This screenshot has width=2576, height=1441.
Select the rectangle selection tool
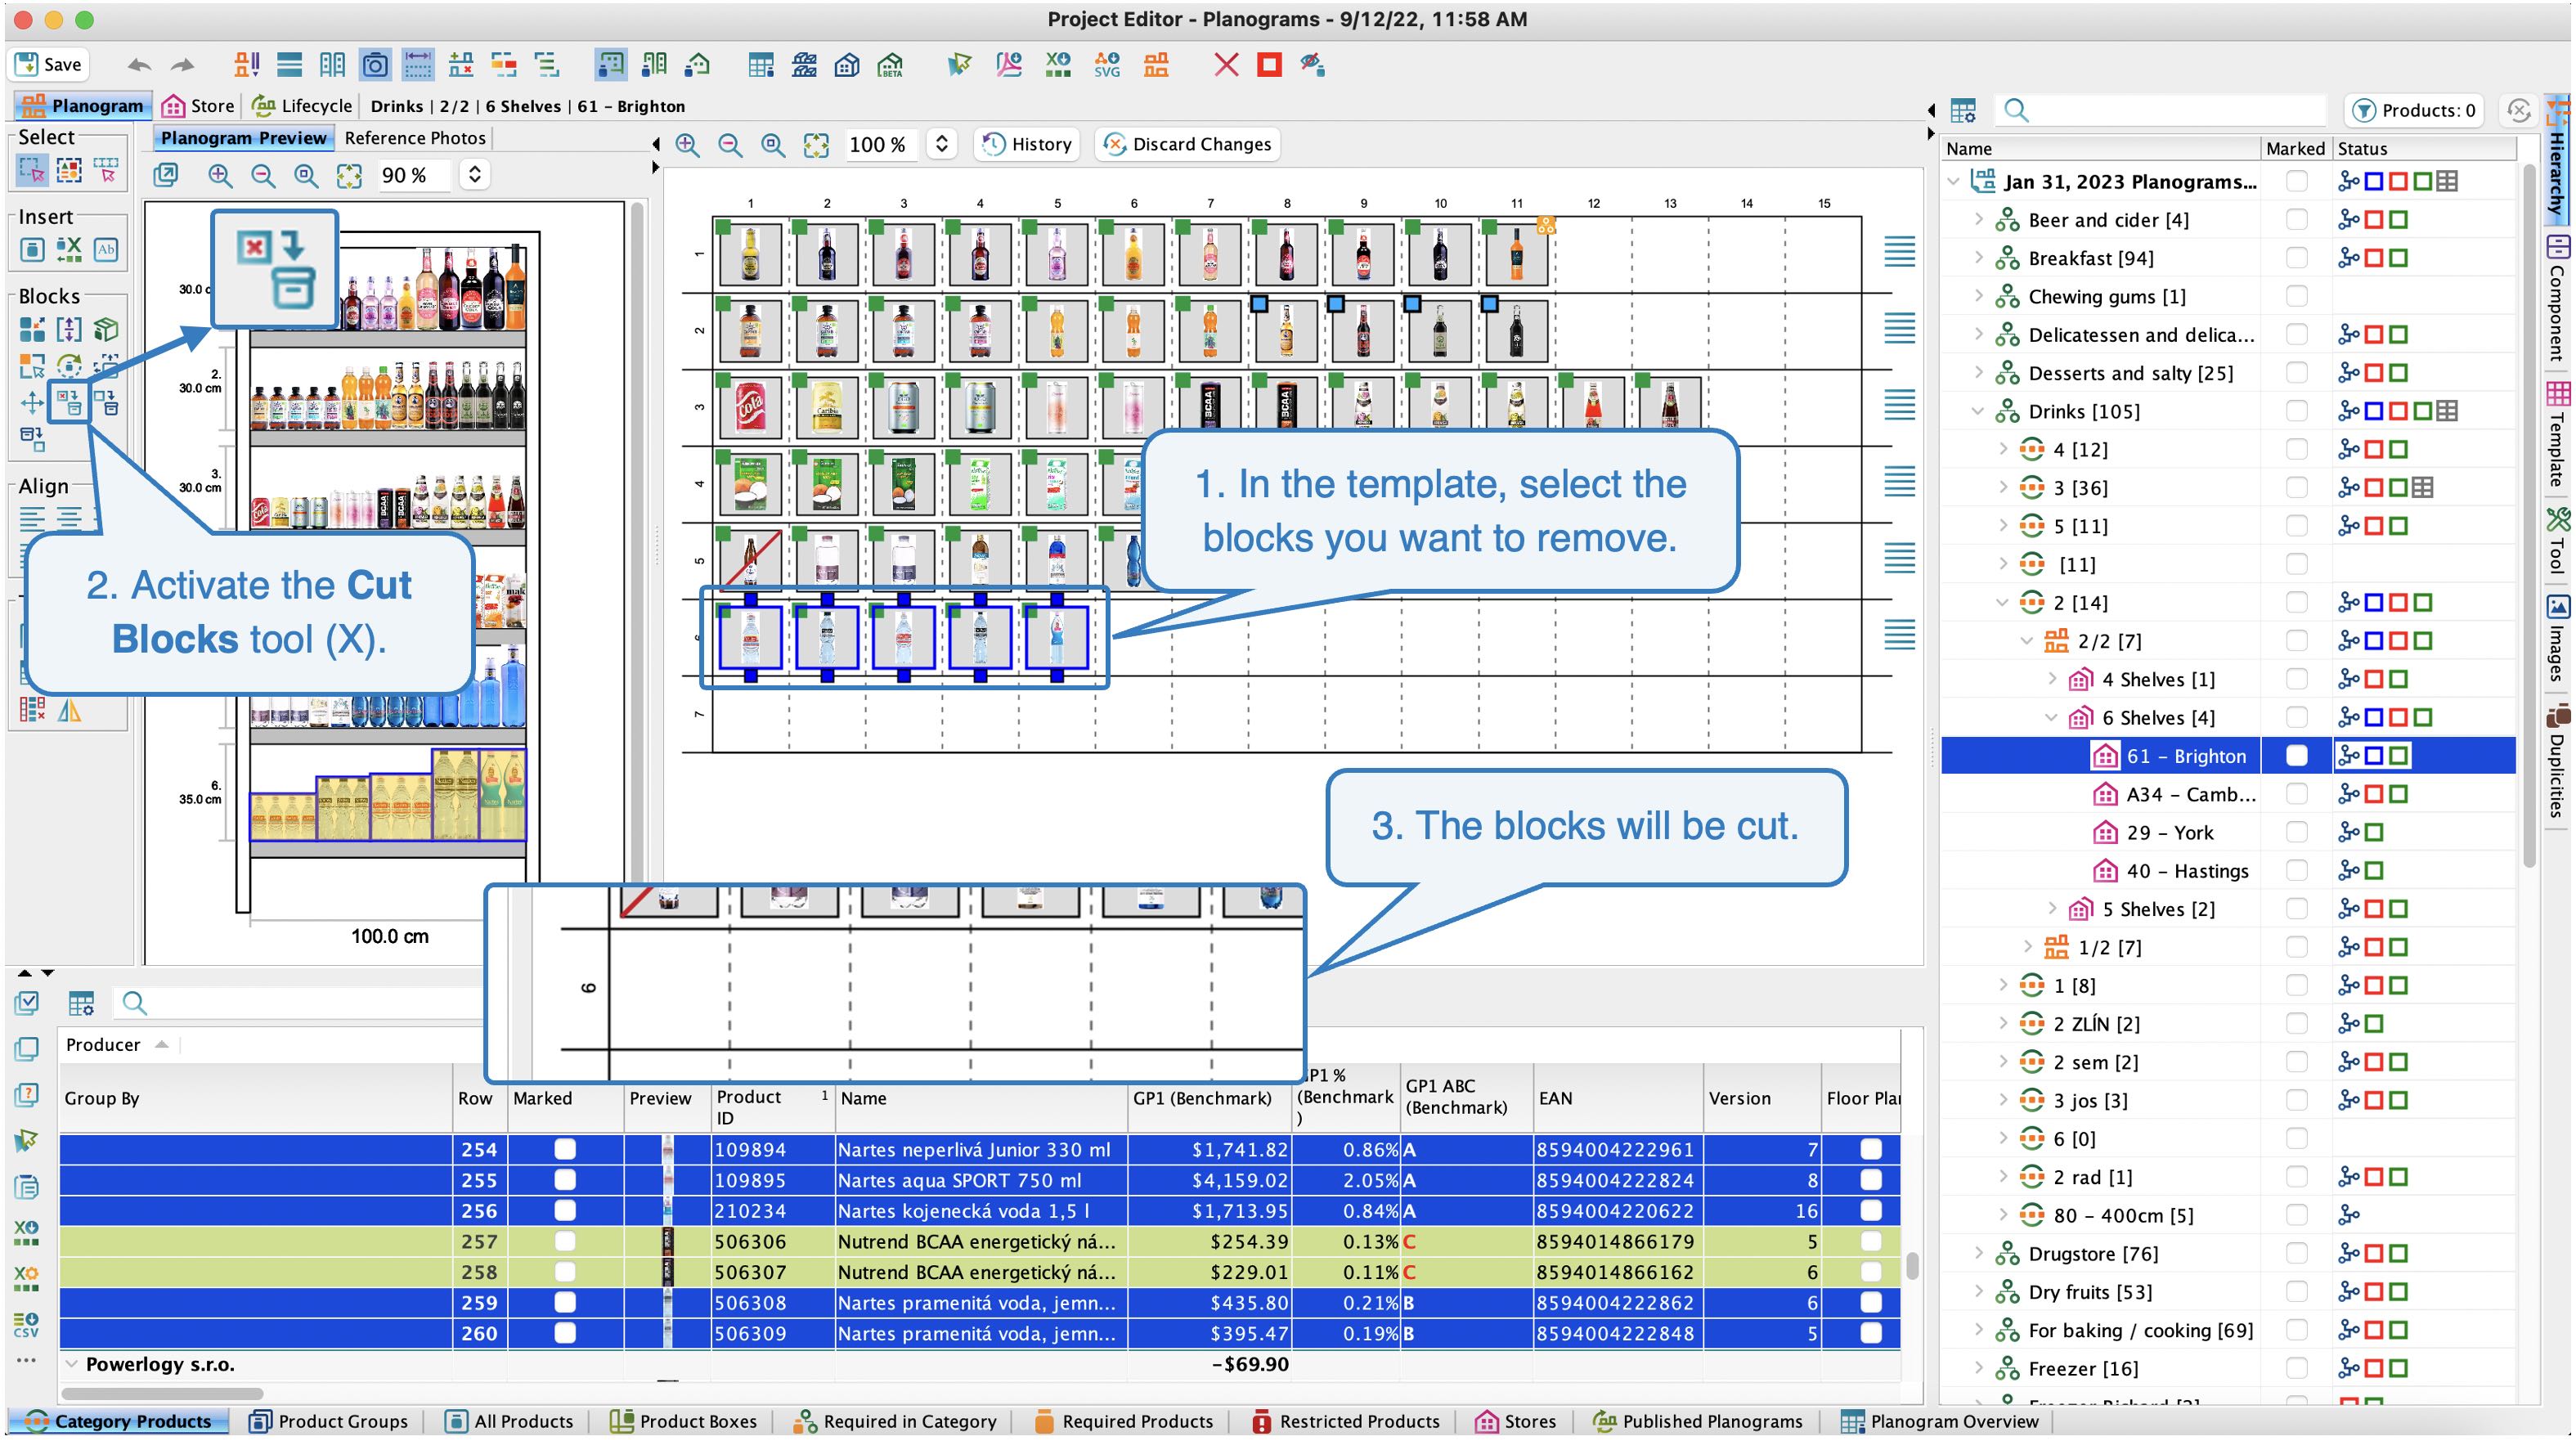[x=32, y=171]
